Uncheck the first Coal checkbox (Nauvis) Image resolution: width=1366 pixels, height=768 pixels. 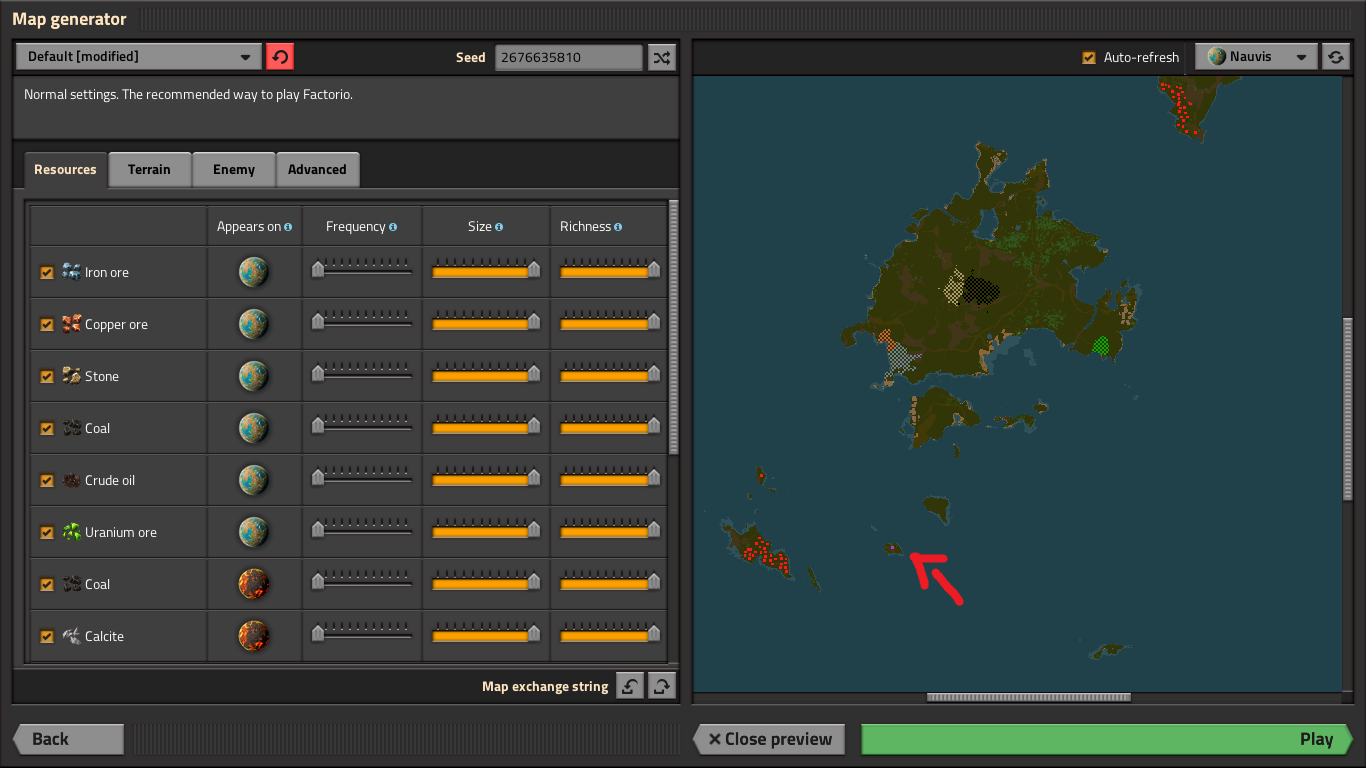(x=46, y=428)
